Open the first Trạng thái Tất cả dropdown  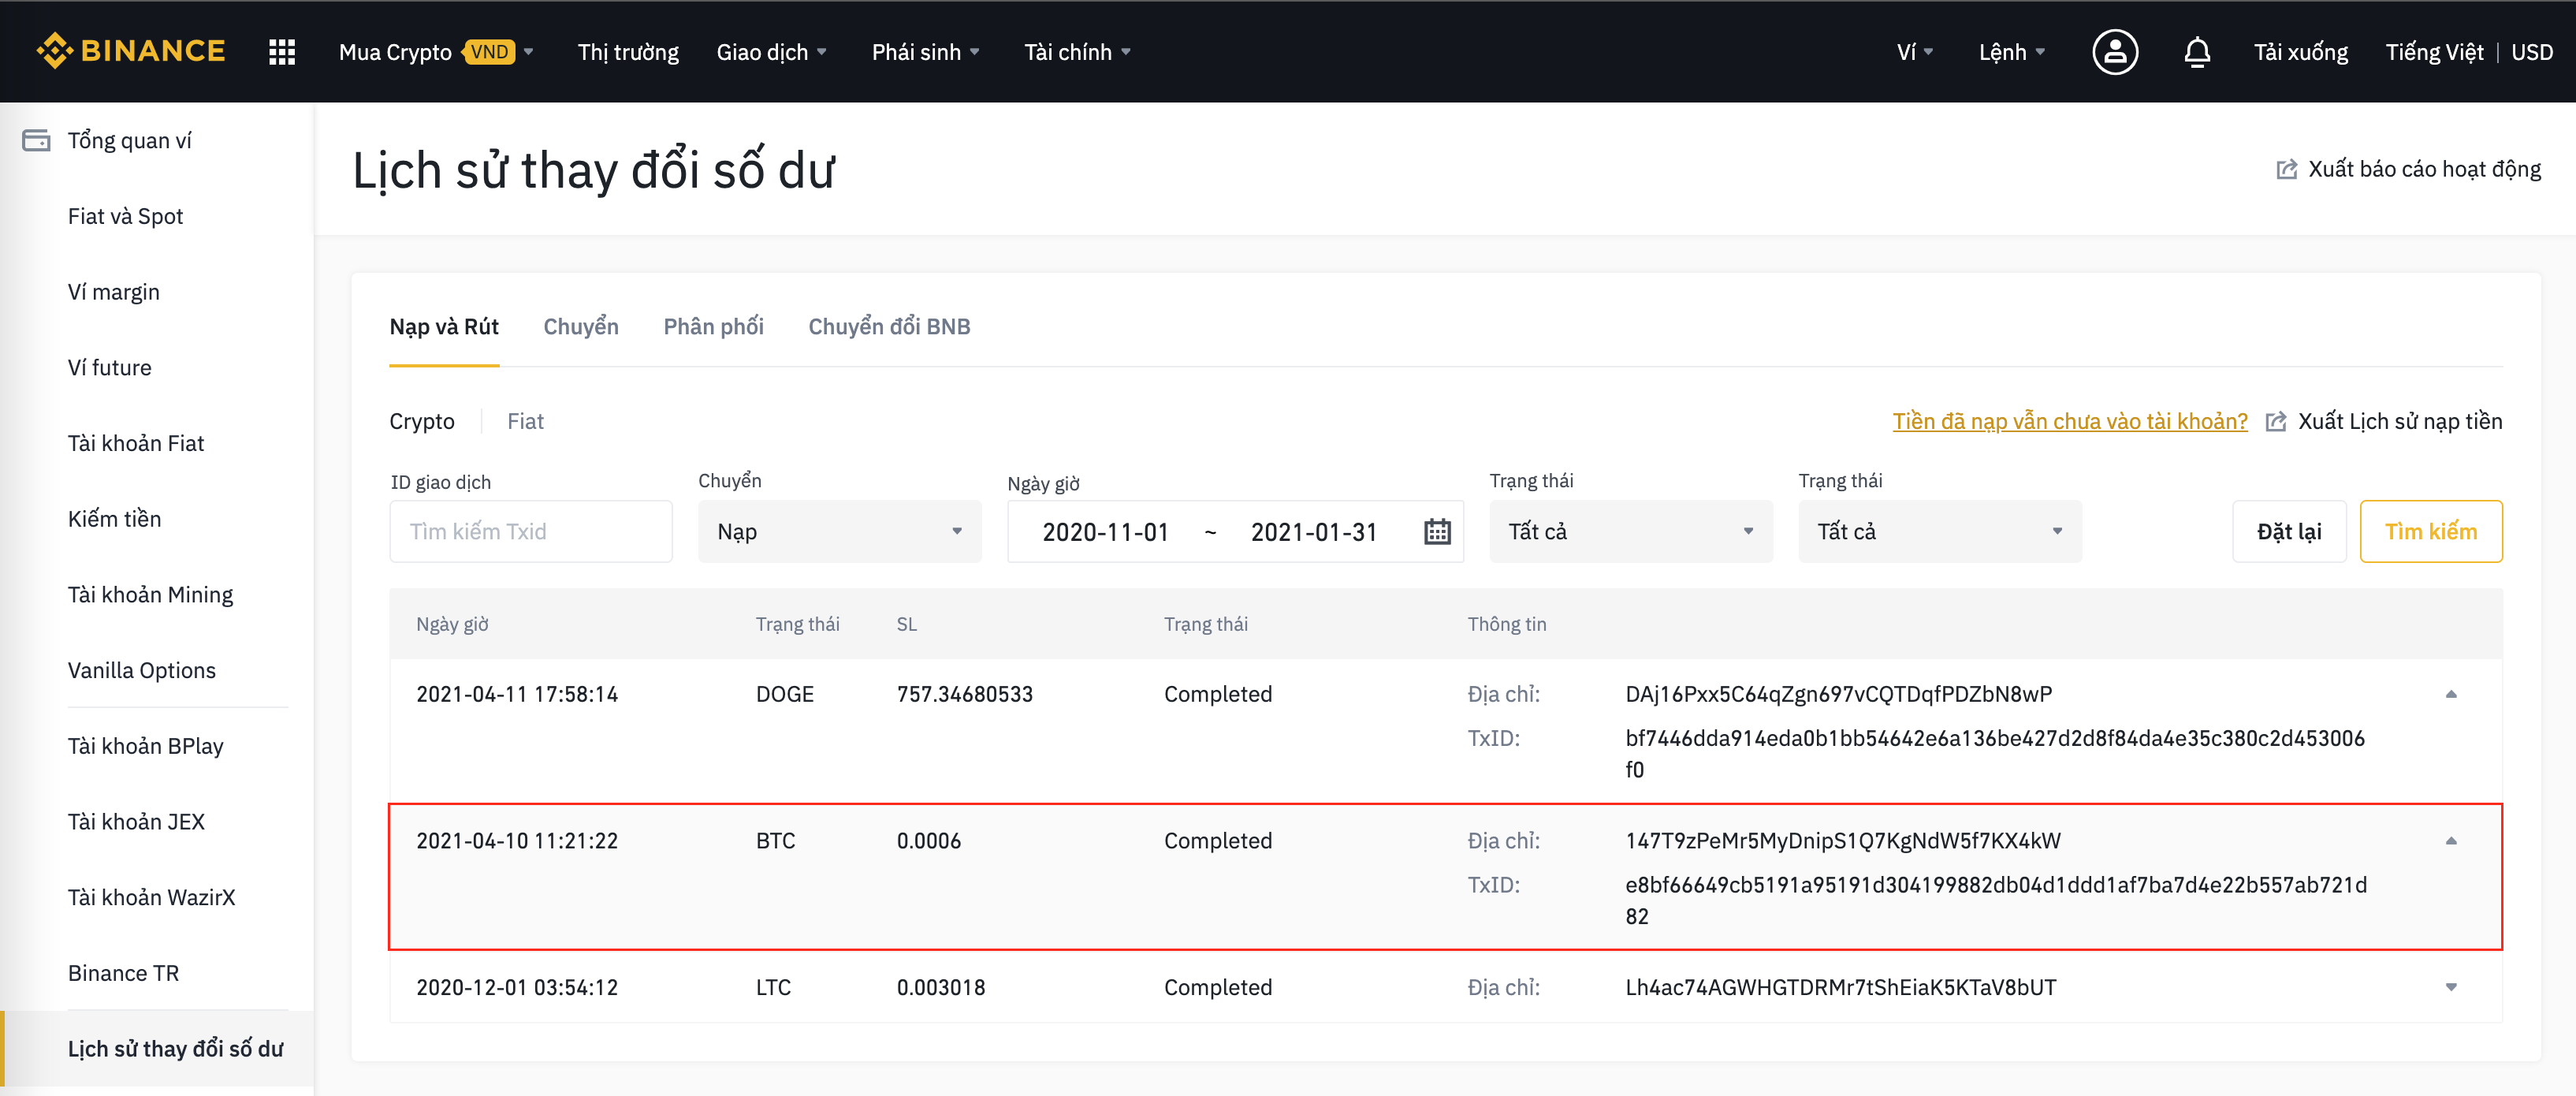coord(1630,531)
